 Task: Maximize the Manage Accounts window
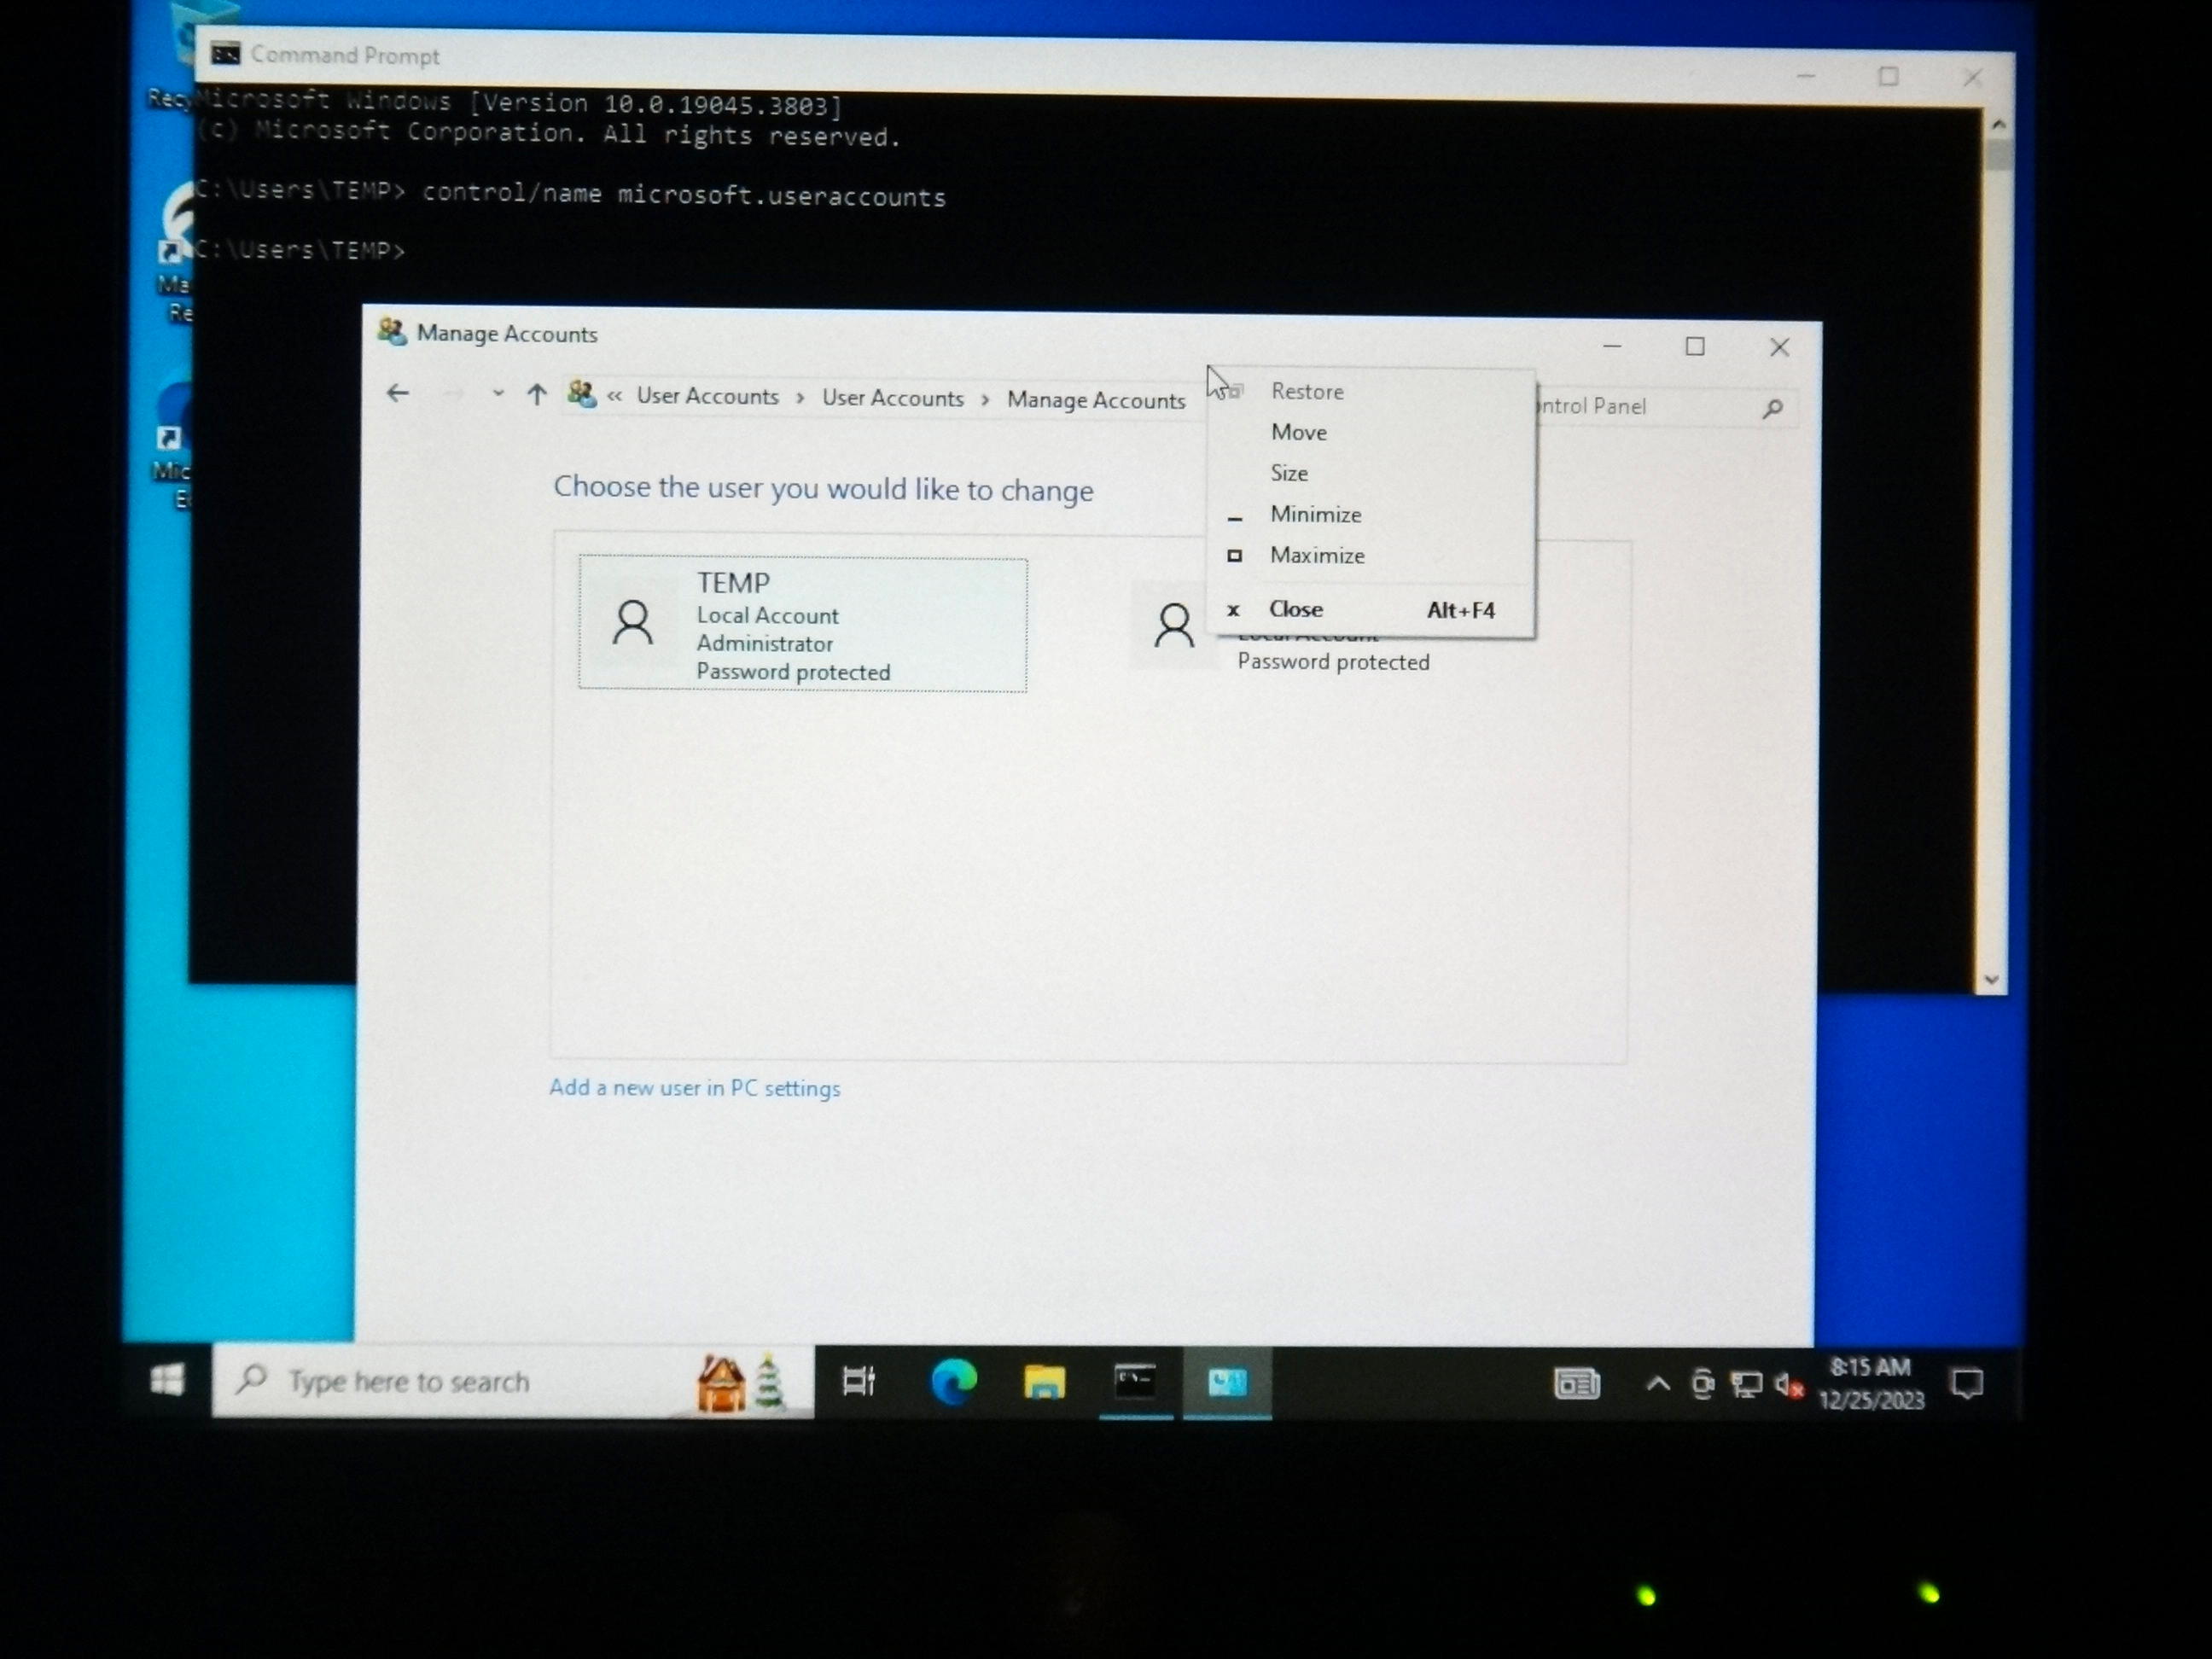[x=1695, y=347]
